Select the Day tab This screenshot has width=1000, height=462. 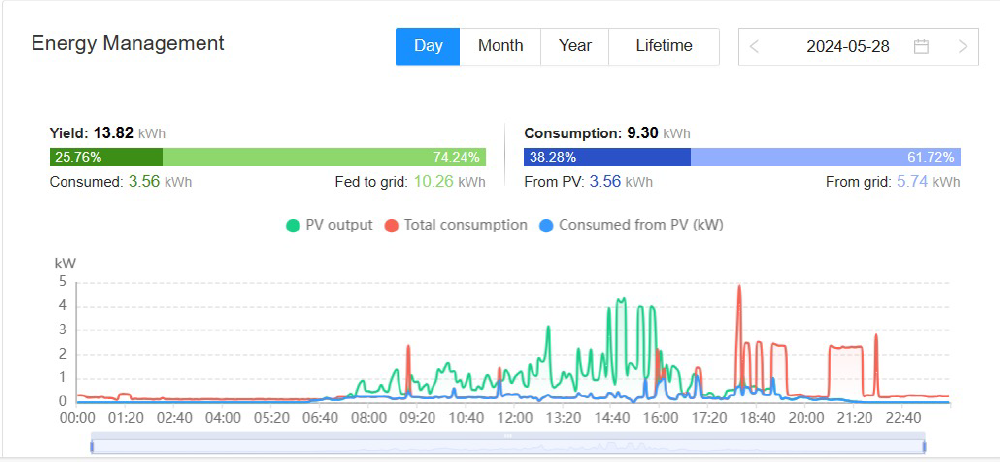428,46
